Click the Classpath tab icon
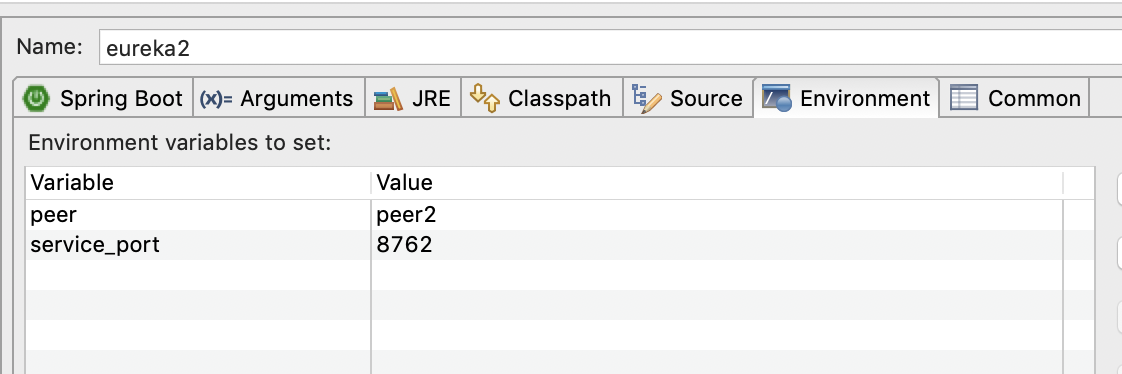1122x374 pixels. (484, 98)
